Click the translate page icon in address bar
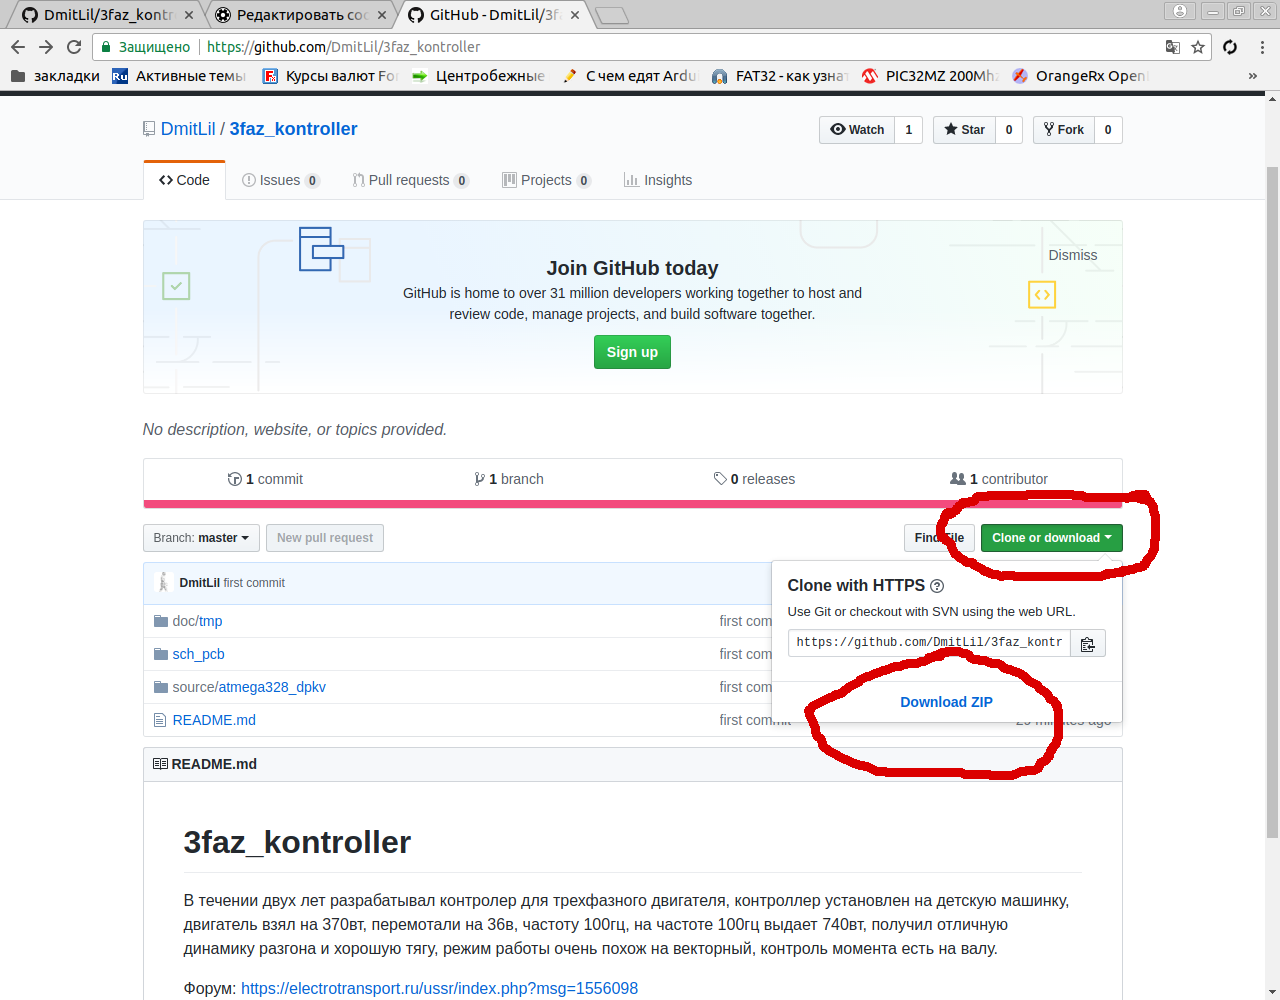This screenshot has height=1000, width=1280. click(1173, 47)
